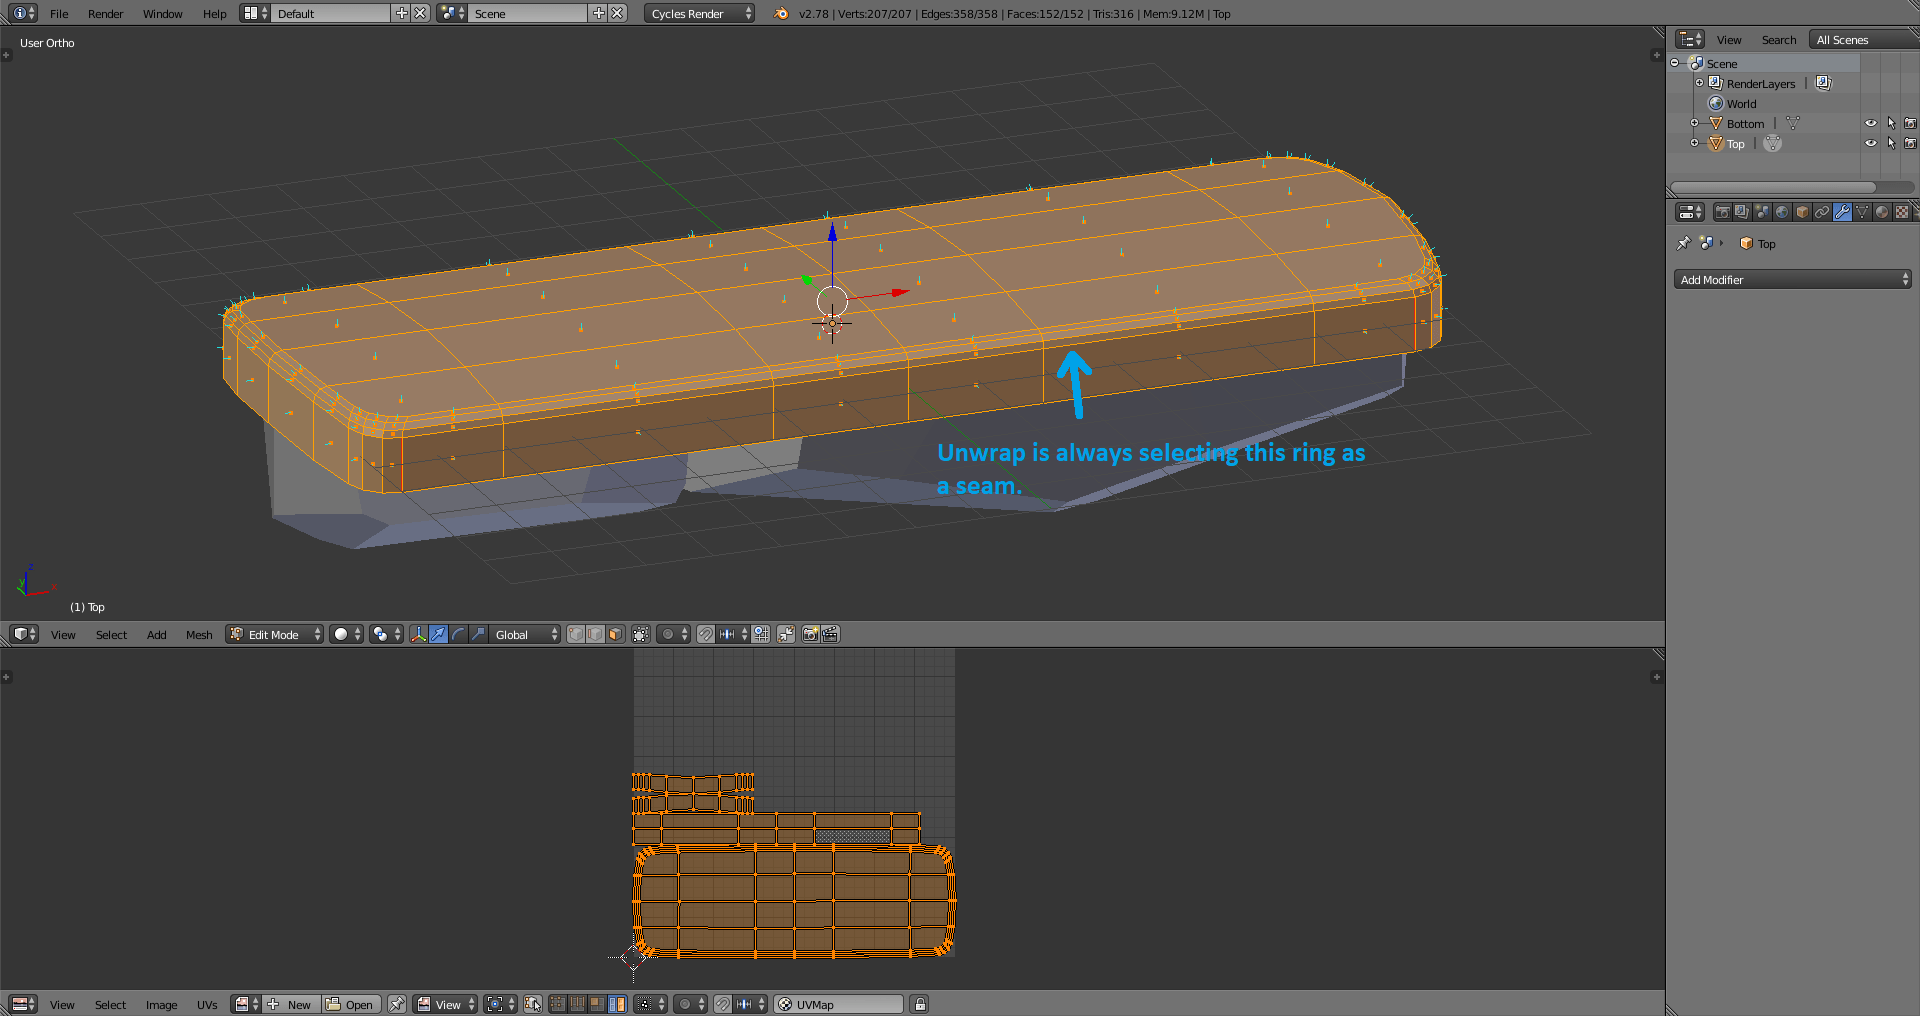Open the Mesh menu
This screenshot has width=1920, height=1016.
199,634
